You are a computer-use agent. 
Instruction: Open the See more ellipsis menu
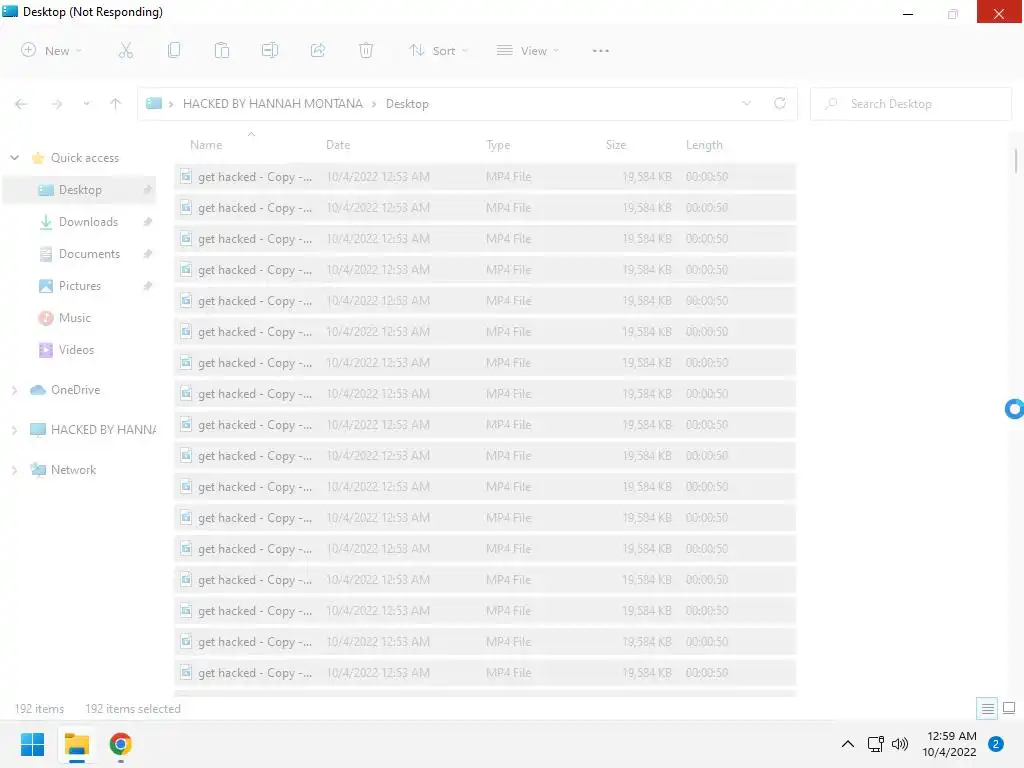pyautogui.click(x=600, y=50)
